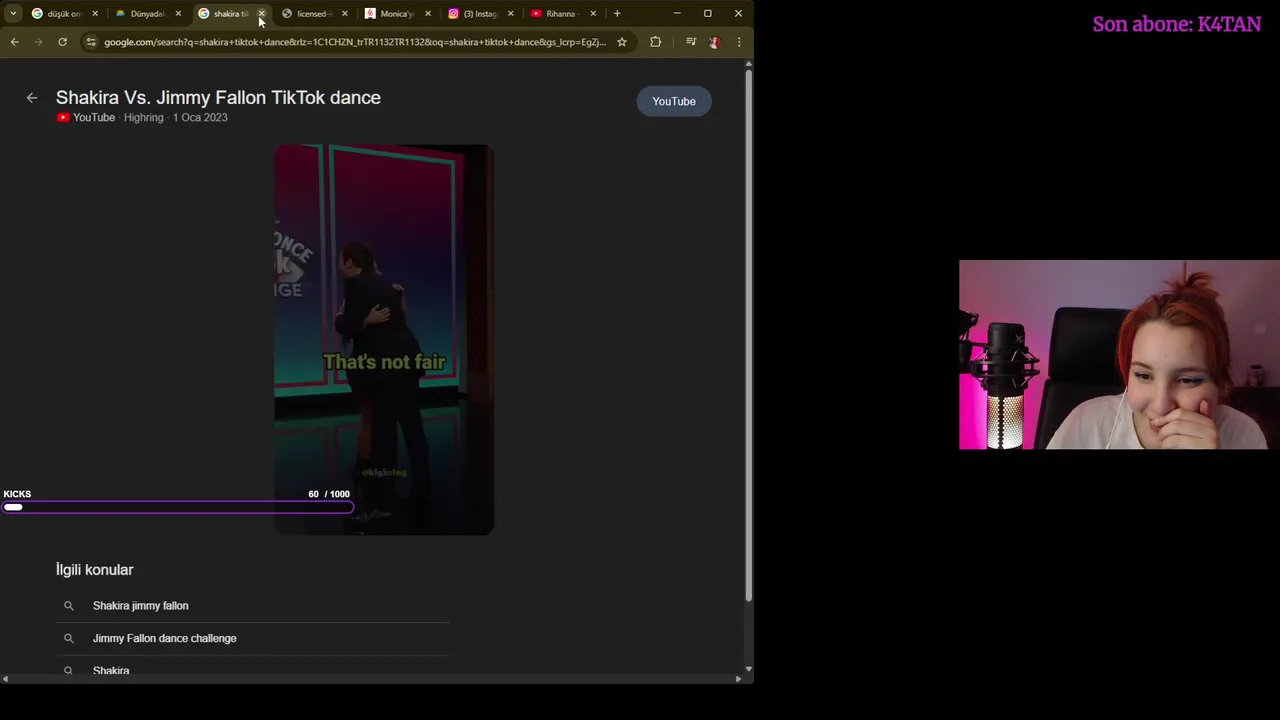Close the 'licensed' tab
Screen dimensions: 1280x720
click(x=344, y=14)
